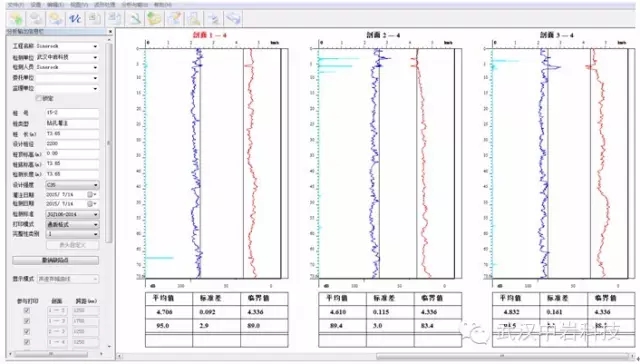
Task: Click the green folder toolbar icon
Action: [154, 19]
